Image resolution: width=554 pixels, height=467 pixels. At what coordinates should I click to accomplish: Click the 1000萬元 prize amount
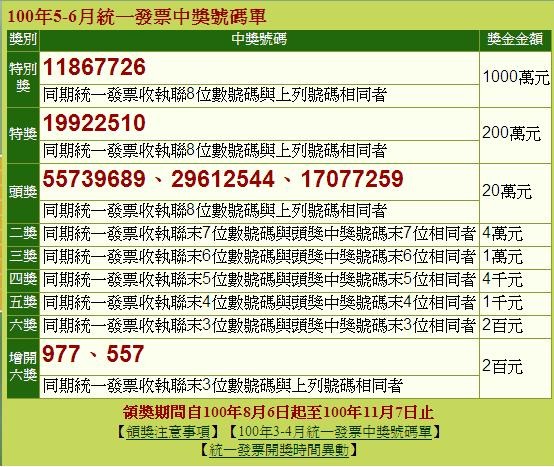(x=516, y=77)
